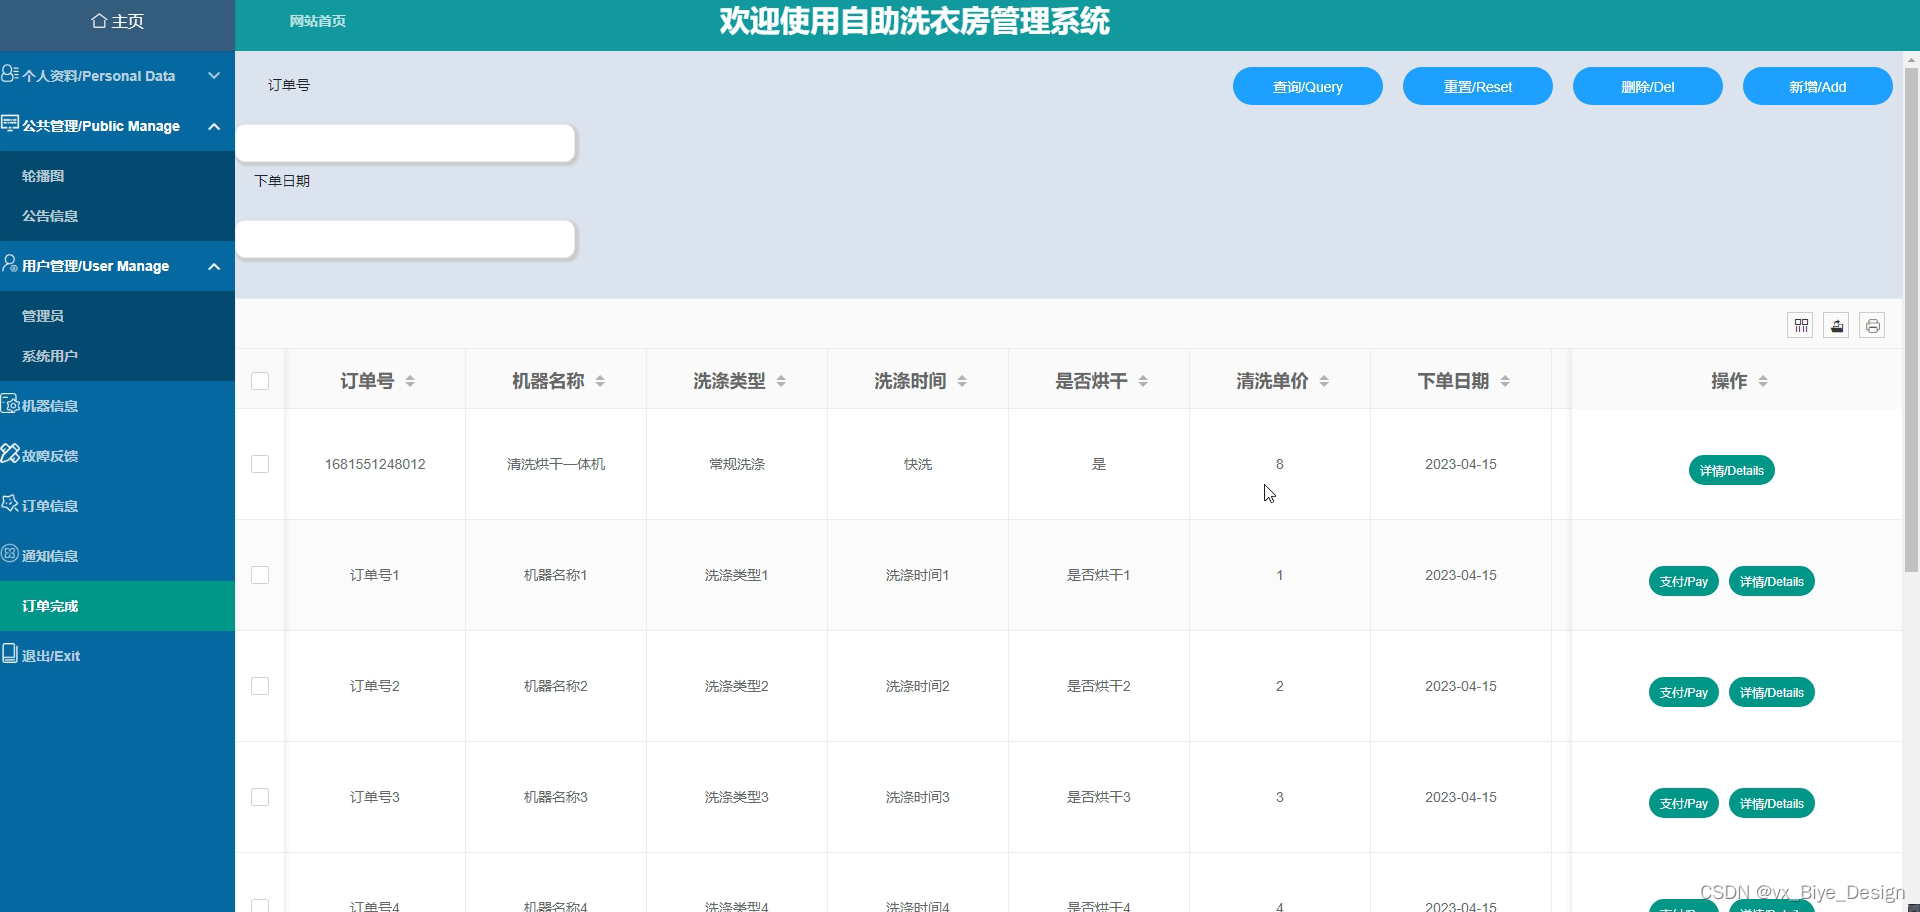Image resolution: width=1920 pixels, height=912 pixels.
Task: Click 支付/Pay for 订单号1
Action: click(1684, 581)
